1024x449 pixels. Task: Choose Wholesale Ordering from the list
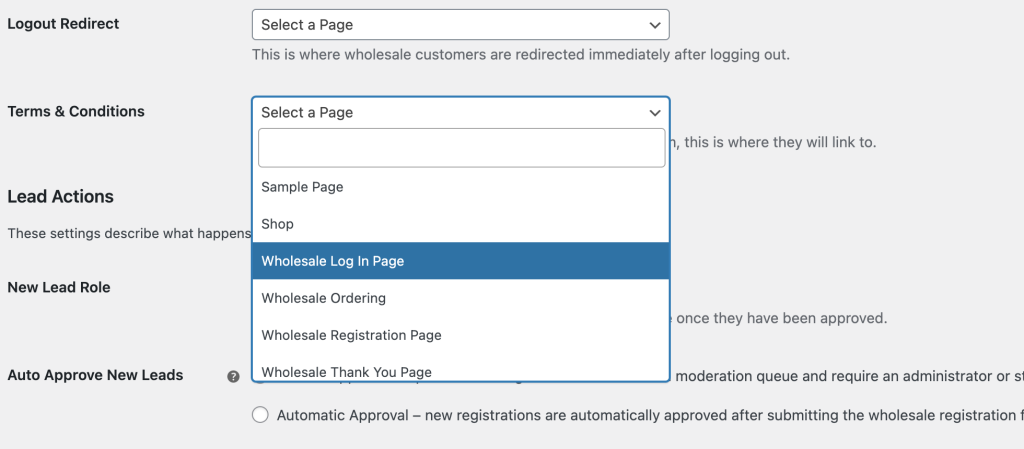[323, 298]
